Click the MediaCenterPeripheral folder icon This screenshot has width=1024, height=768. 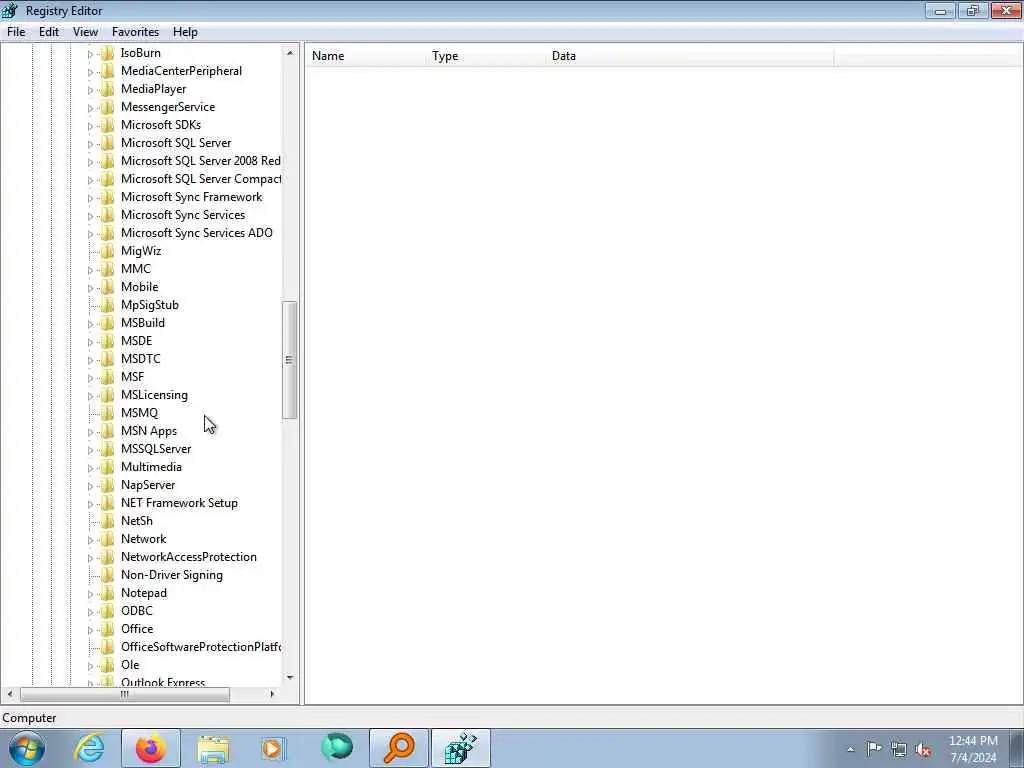(108, 71)
